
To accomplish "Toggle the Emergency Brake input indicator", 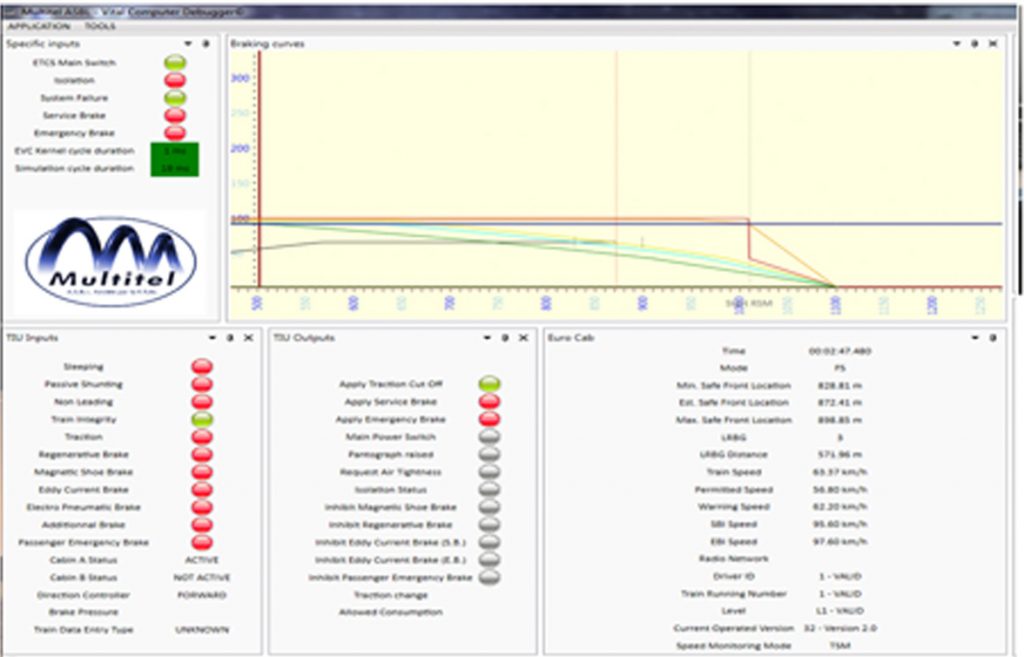I will [x=175, y=133].
